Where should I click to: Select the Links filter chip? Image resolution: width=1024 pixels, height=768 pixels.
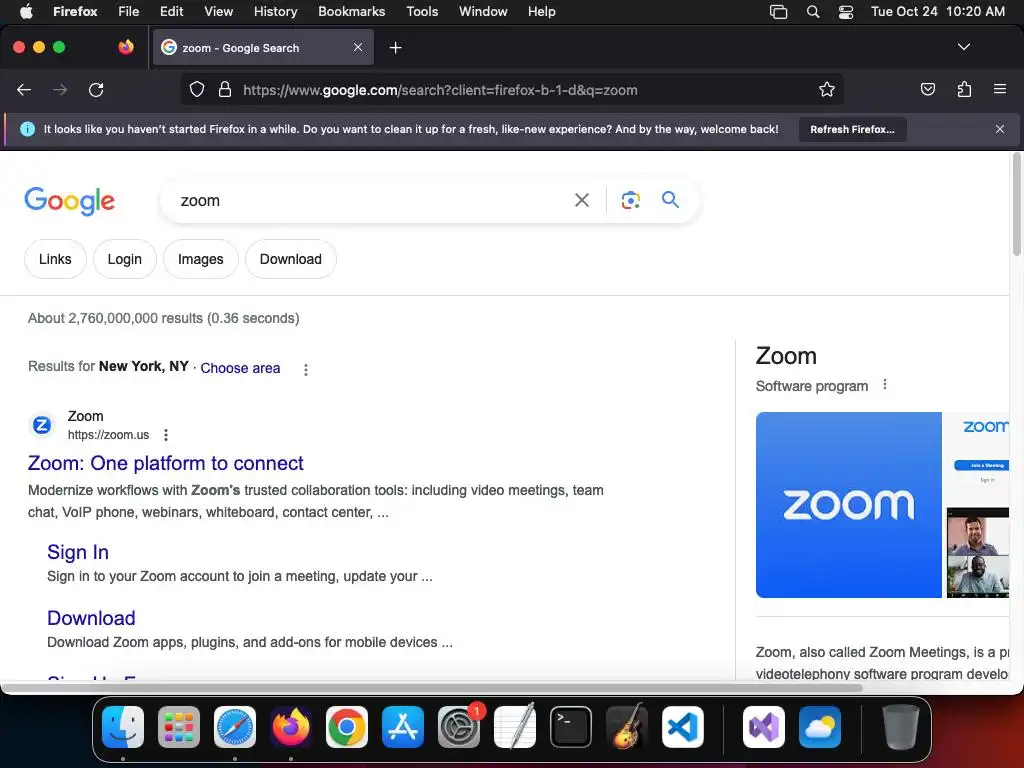(x=56, y=259)
